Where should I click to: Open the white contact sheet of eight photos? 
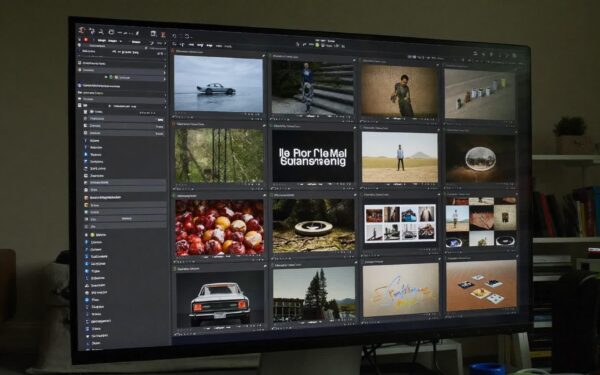(400, 223)
